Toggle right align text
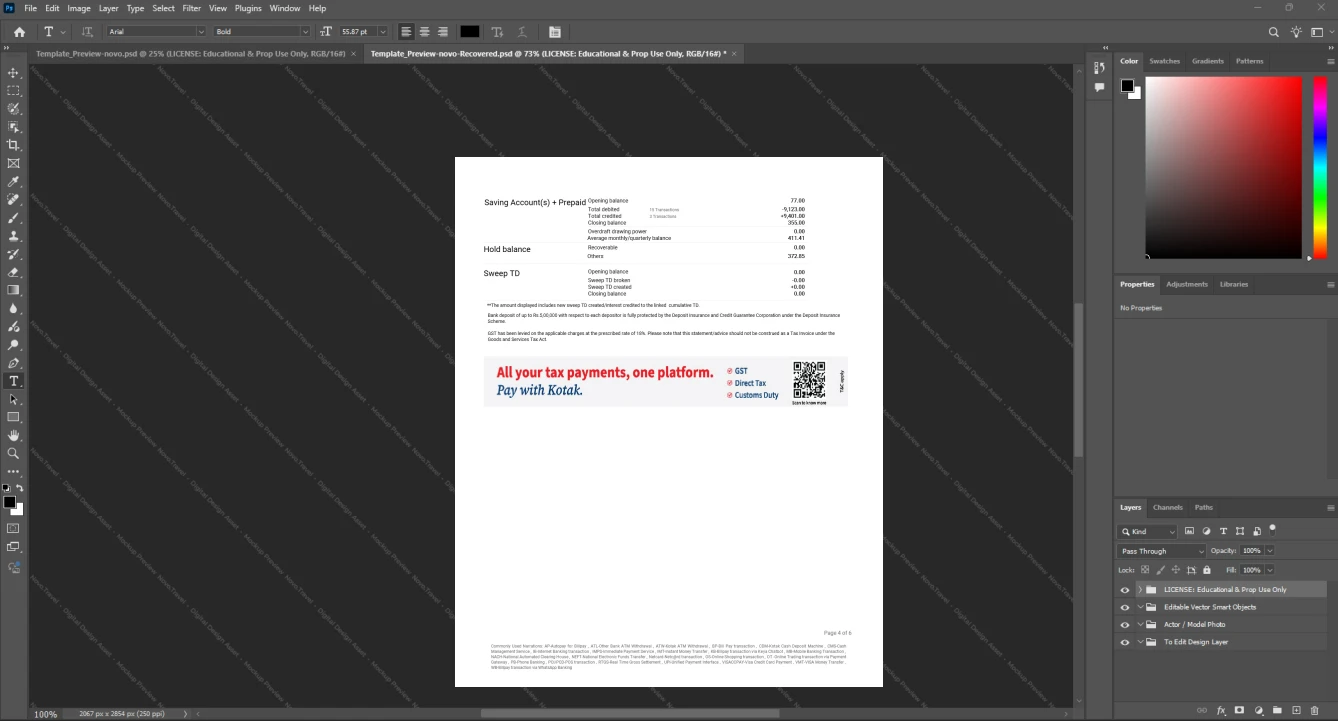Image resolution: width=1338 pixels, height=721 pixels. coord(443,32)
